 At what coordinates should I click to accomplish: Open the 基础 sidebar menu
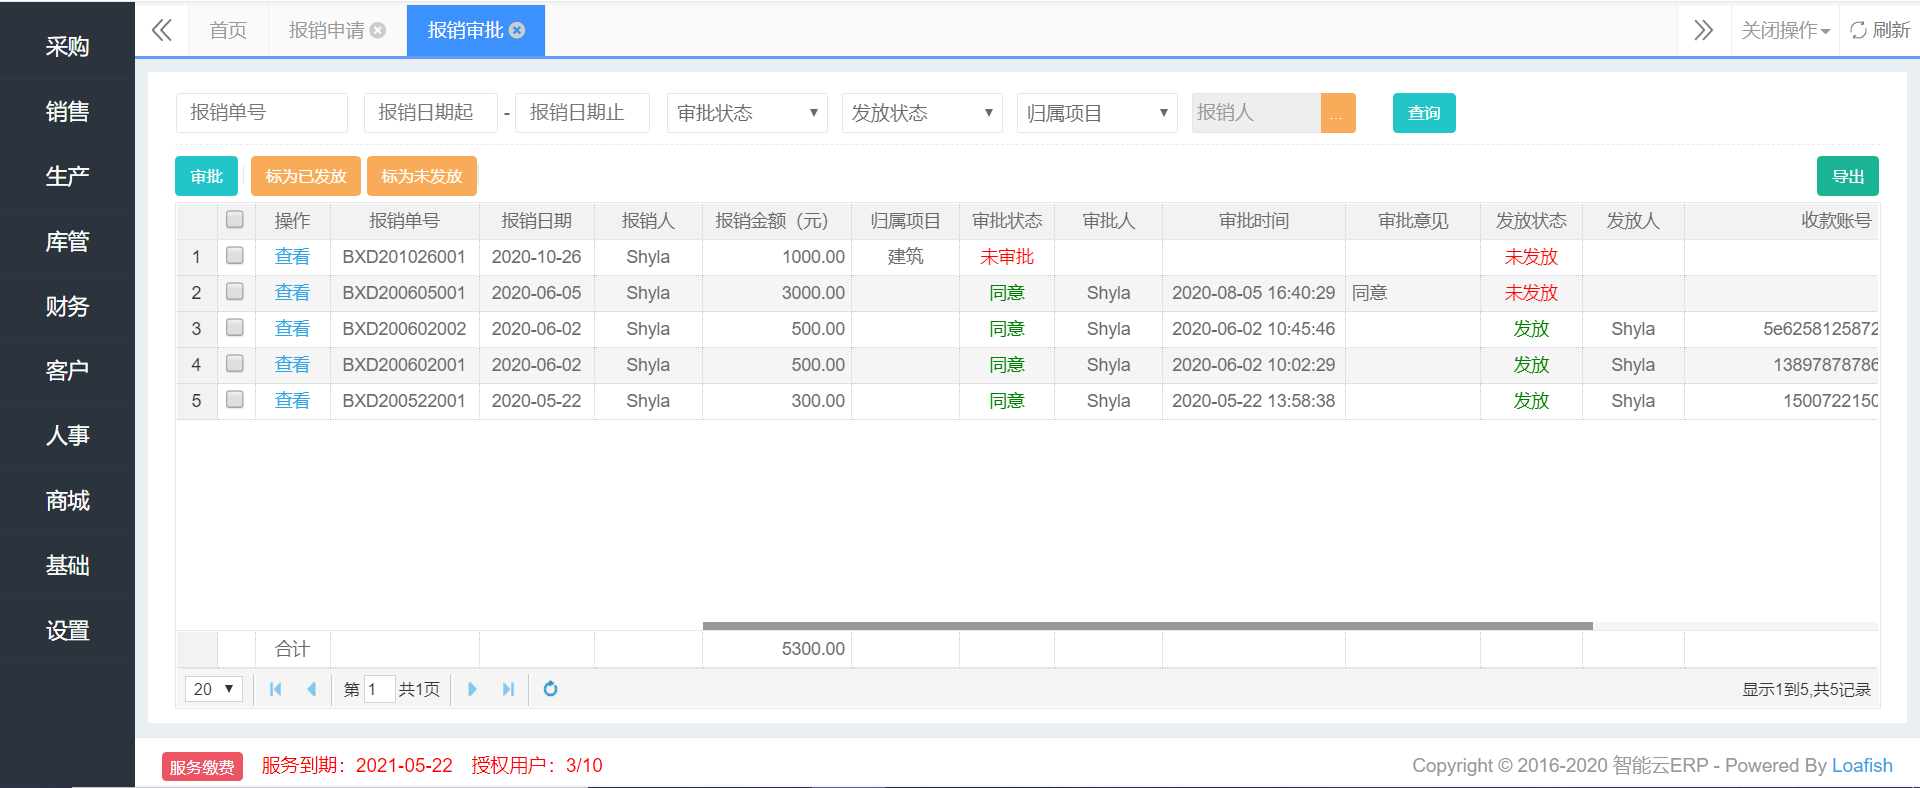pyautogui.click(x=67, y=566)
